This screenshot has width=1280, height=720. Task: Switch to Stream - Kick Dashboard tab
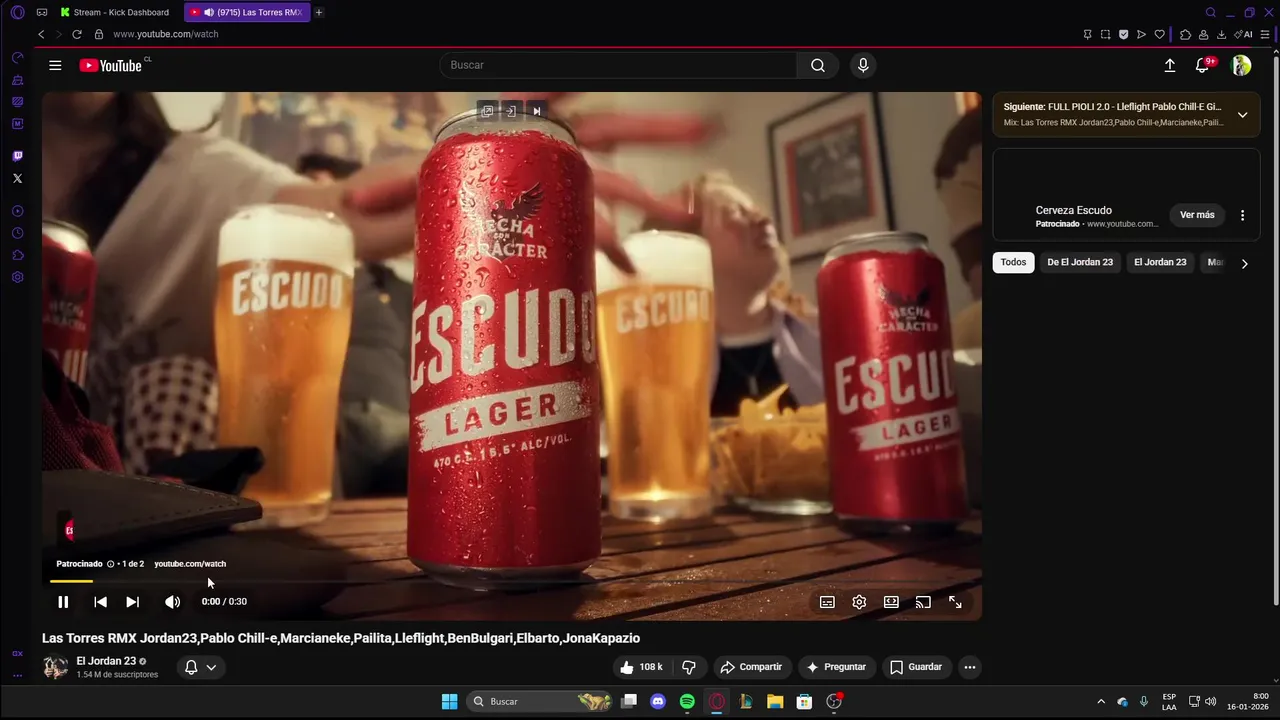[113, 12]
